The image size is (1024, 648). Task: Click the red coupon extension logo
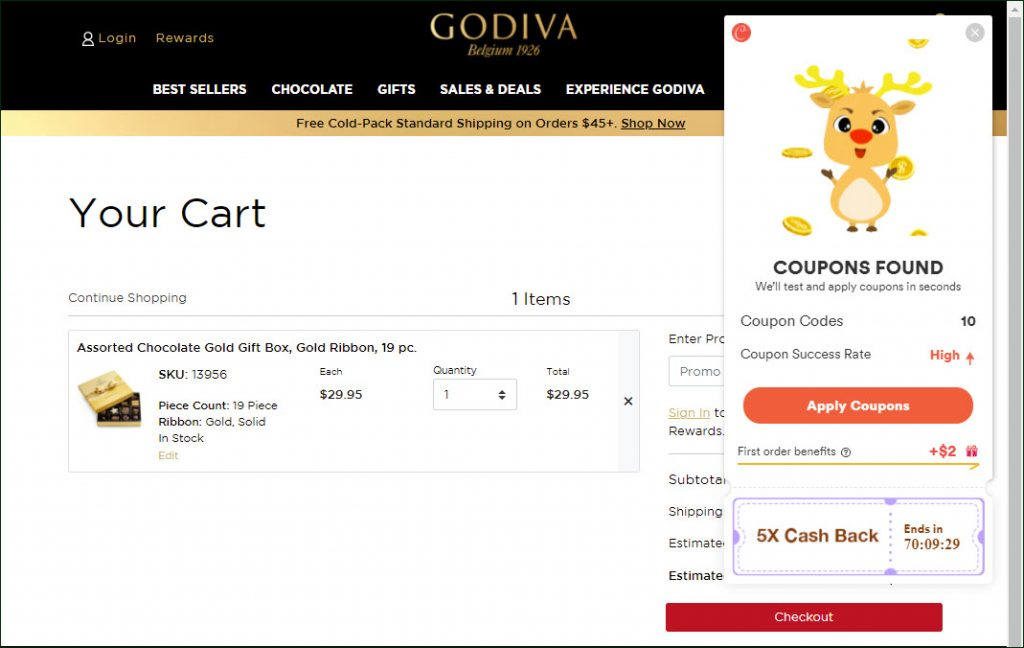coord(741,32)
